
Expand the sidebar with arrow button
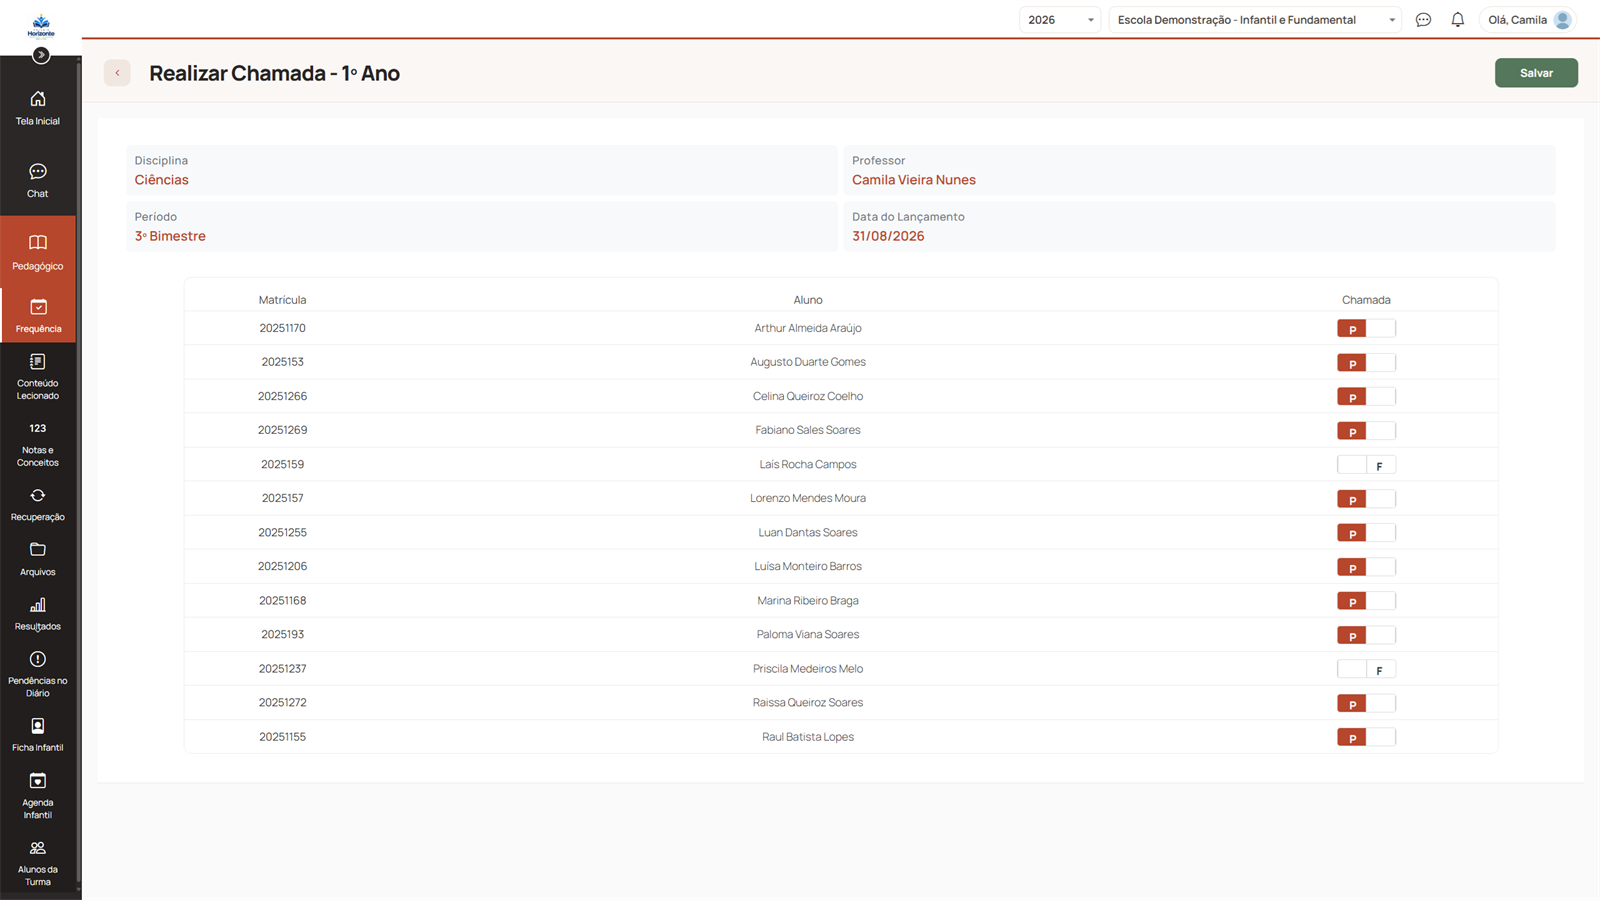41,55
